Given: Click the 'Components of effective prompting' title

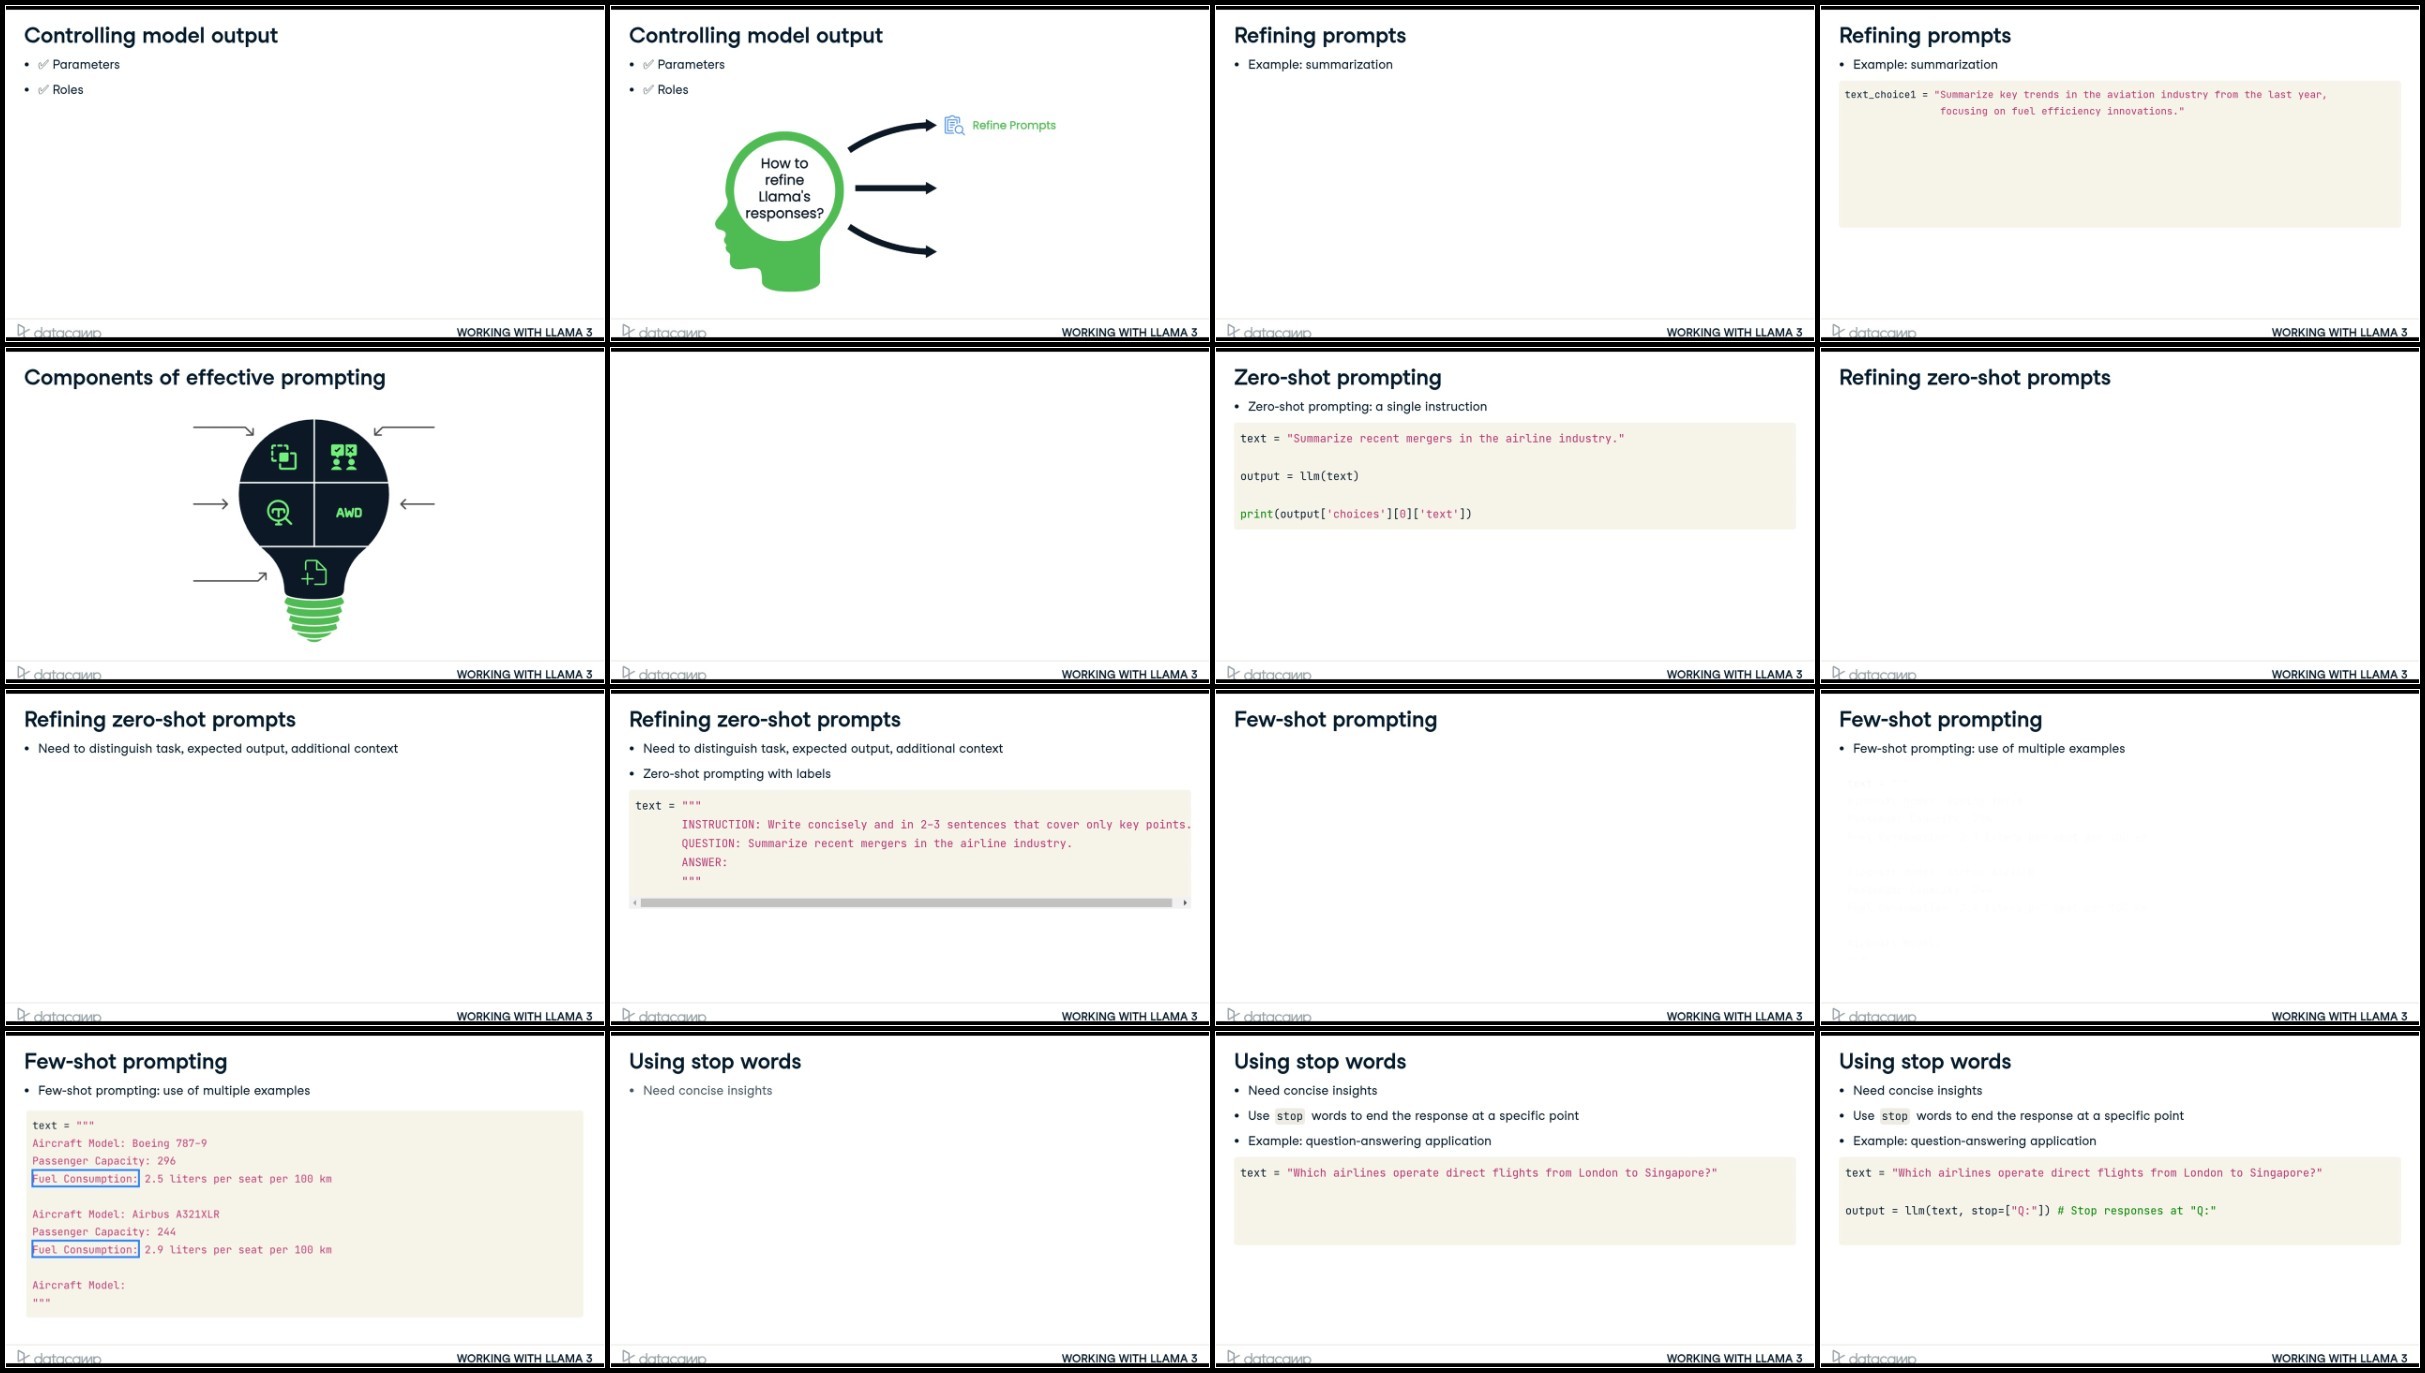Looking at the screenshot, I should pyautogui.click(x=205, y=377).
